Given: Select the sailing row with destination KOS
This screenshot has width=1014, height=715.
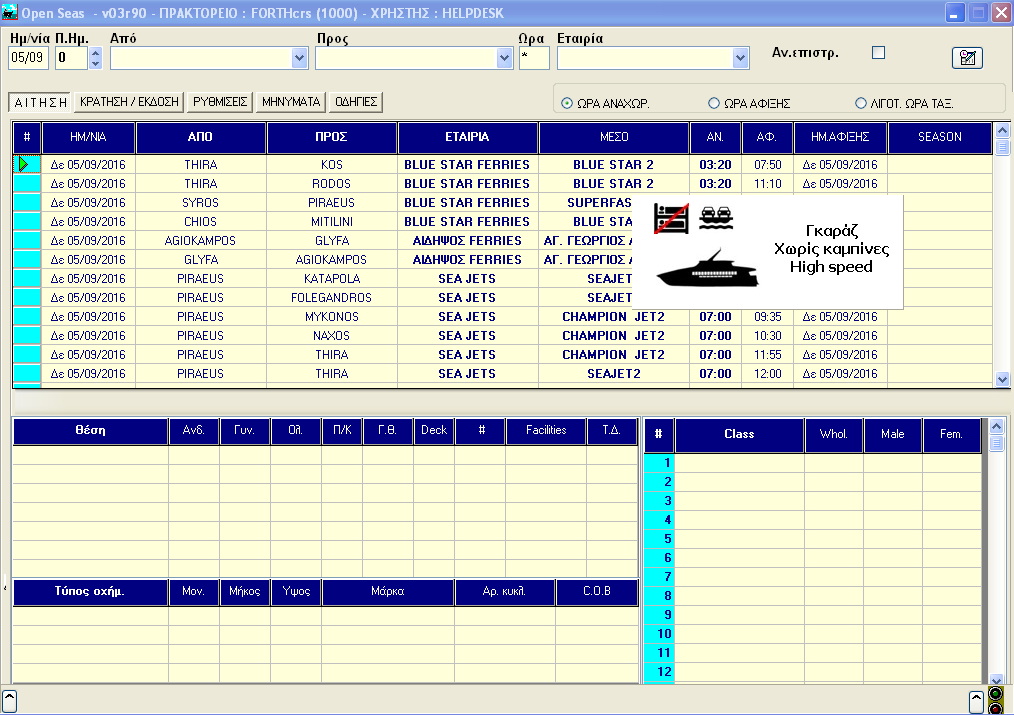Looking at the screenshot, I should 502,164.
